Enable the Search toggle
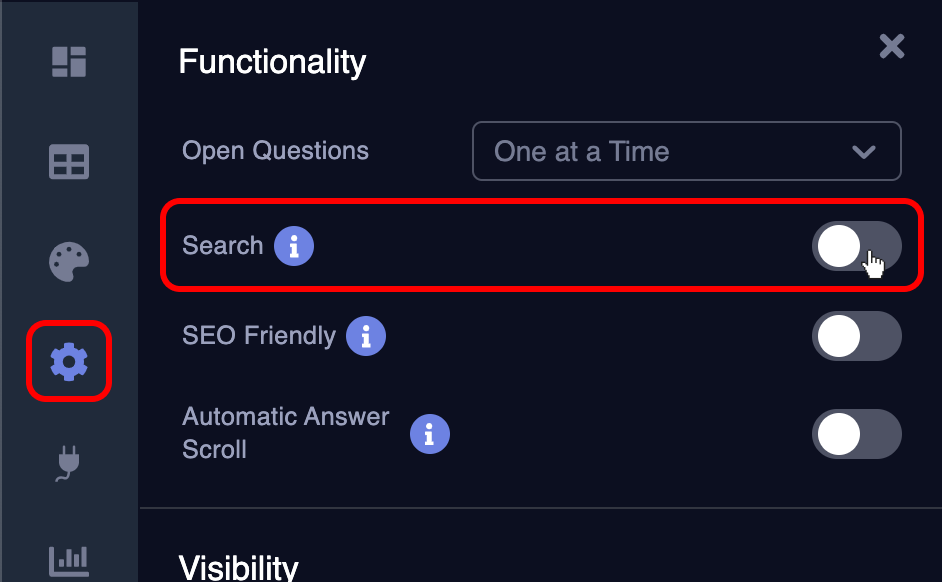This screenshot has height=582, width=942. tap(856, 246)
